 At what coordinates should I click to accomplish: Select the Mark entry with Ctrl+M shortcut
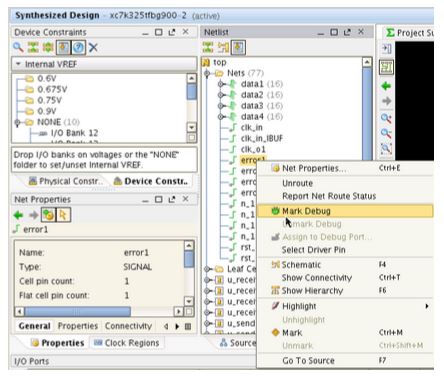click(345, 333)
